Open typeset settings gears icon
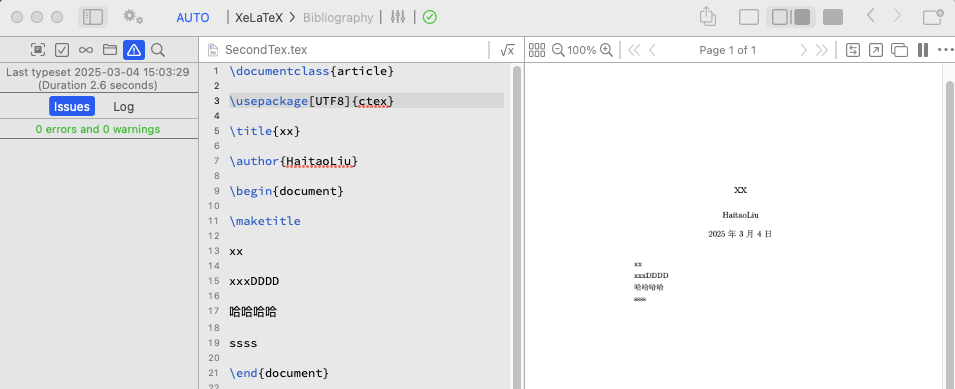The image size is (955, 389). [x=133, y=17]
